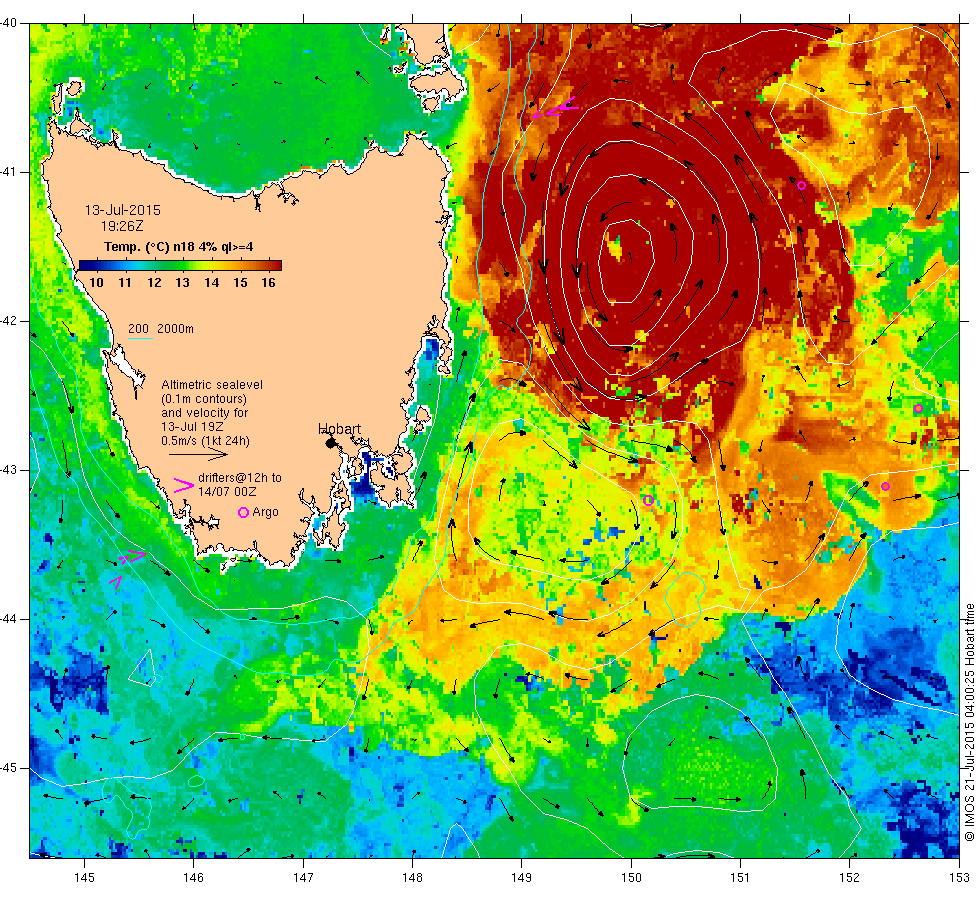Click the '145' longitude axis label
The height and width of the screenshot is (900, 980).
[x=84, y=878]
